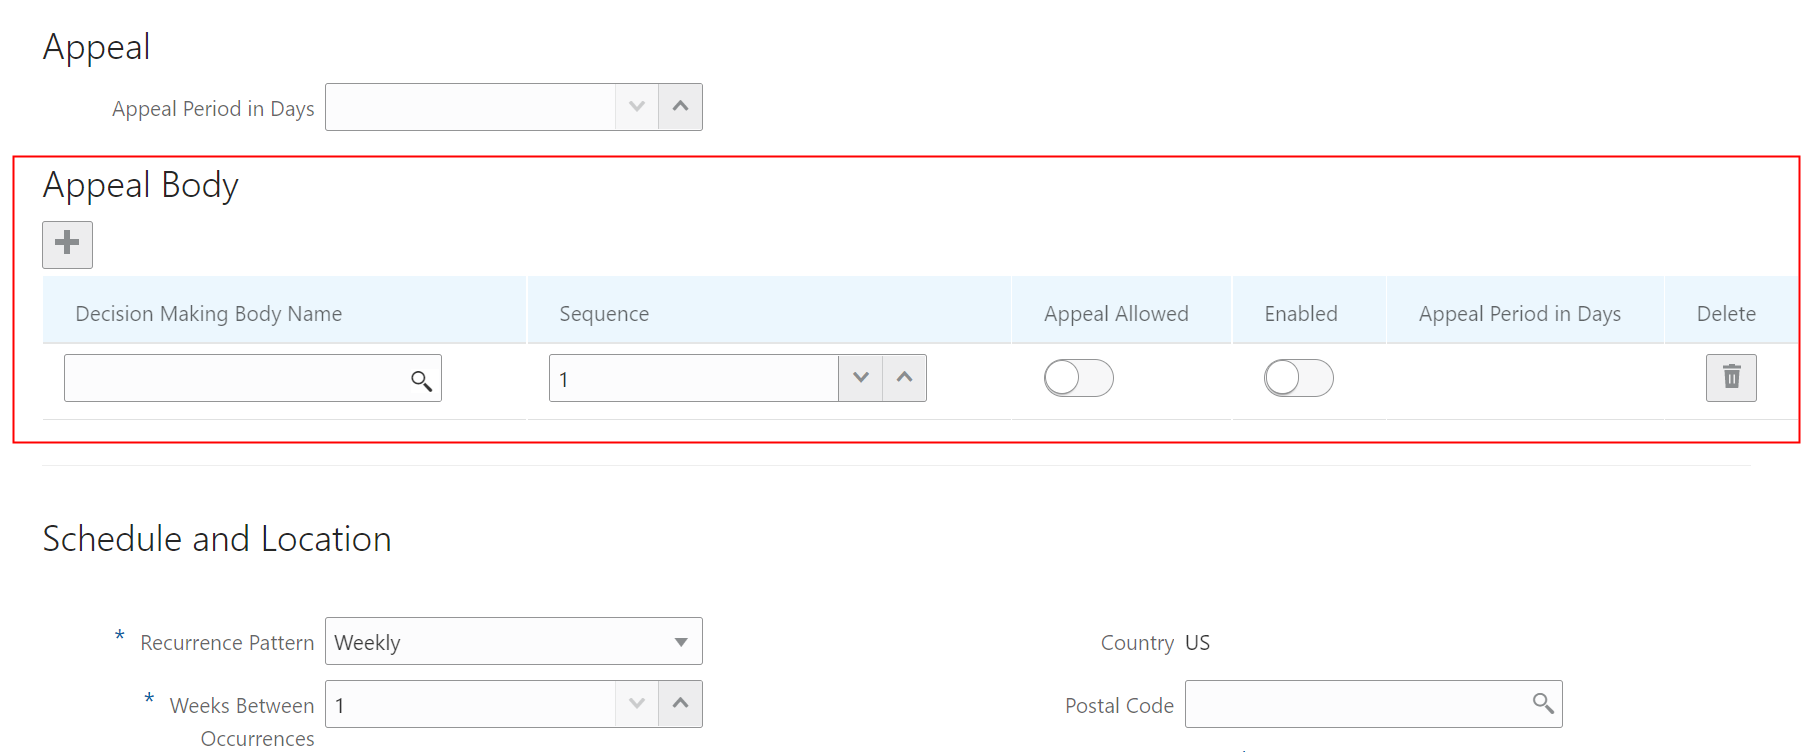The height and width of the screenshot is (752, 1807).
Task: Increase Appeal Period in Days value
Action: coord(680,107)
